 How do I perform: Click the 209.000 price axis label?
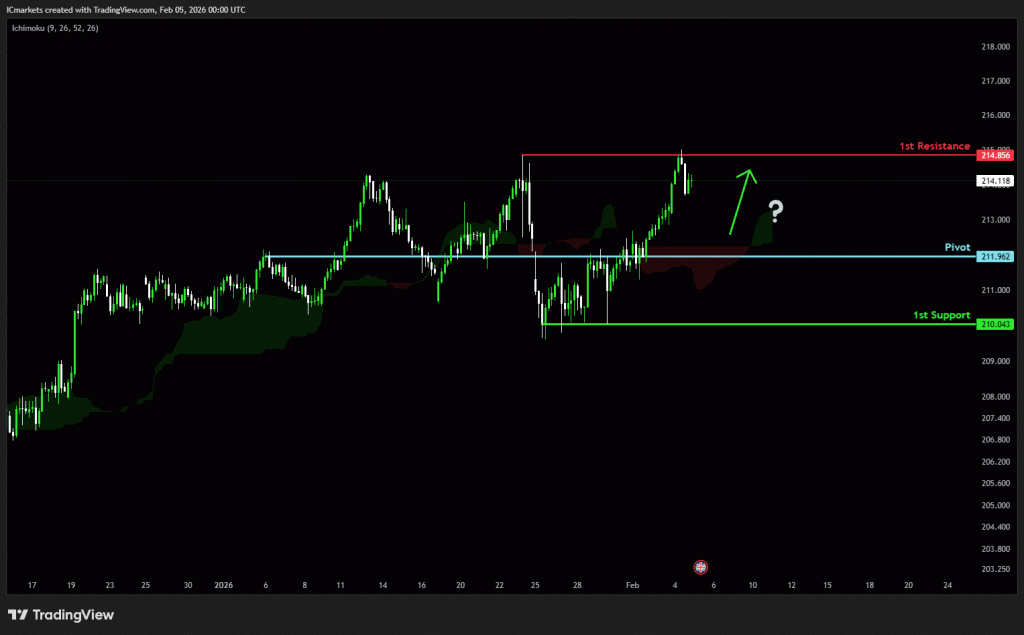click(995, 361)
